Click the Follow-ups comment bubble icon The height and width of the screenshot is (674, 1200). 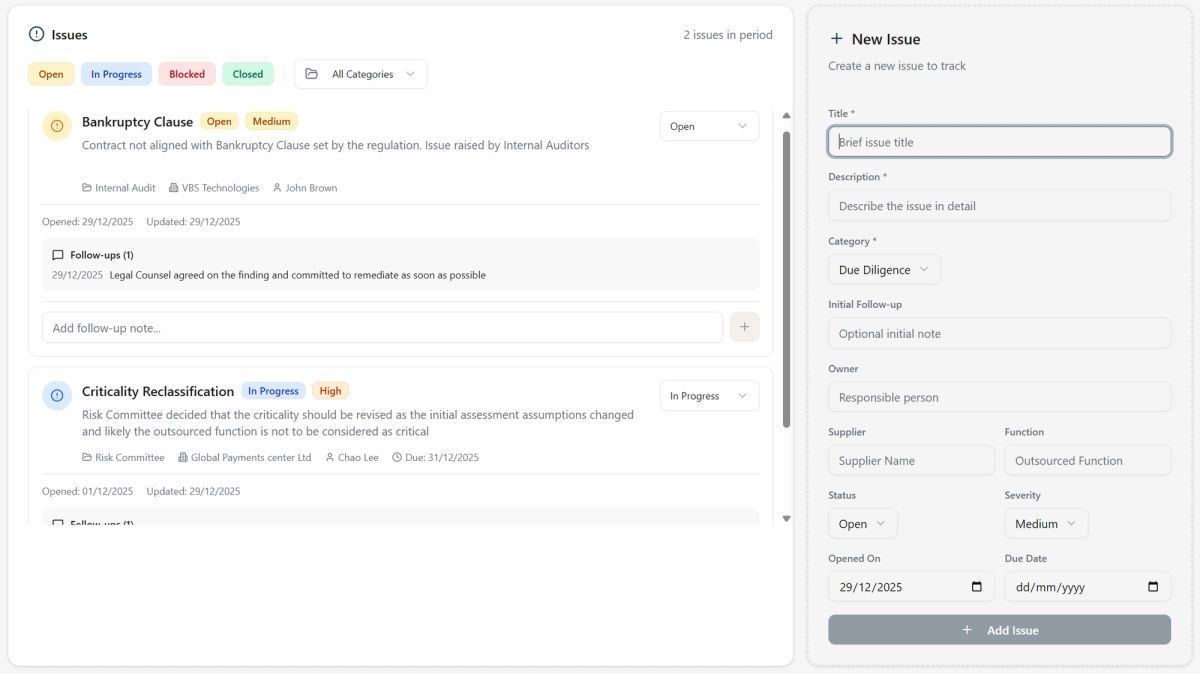(x=58, y=255)
